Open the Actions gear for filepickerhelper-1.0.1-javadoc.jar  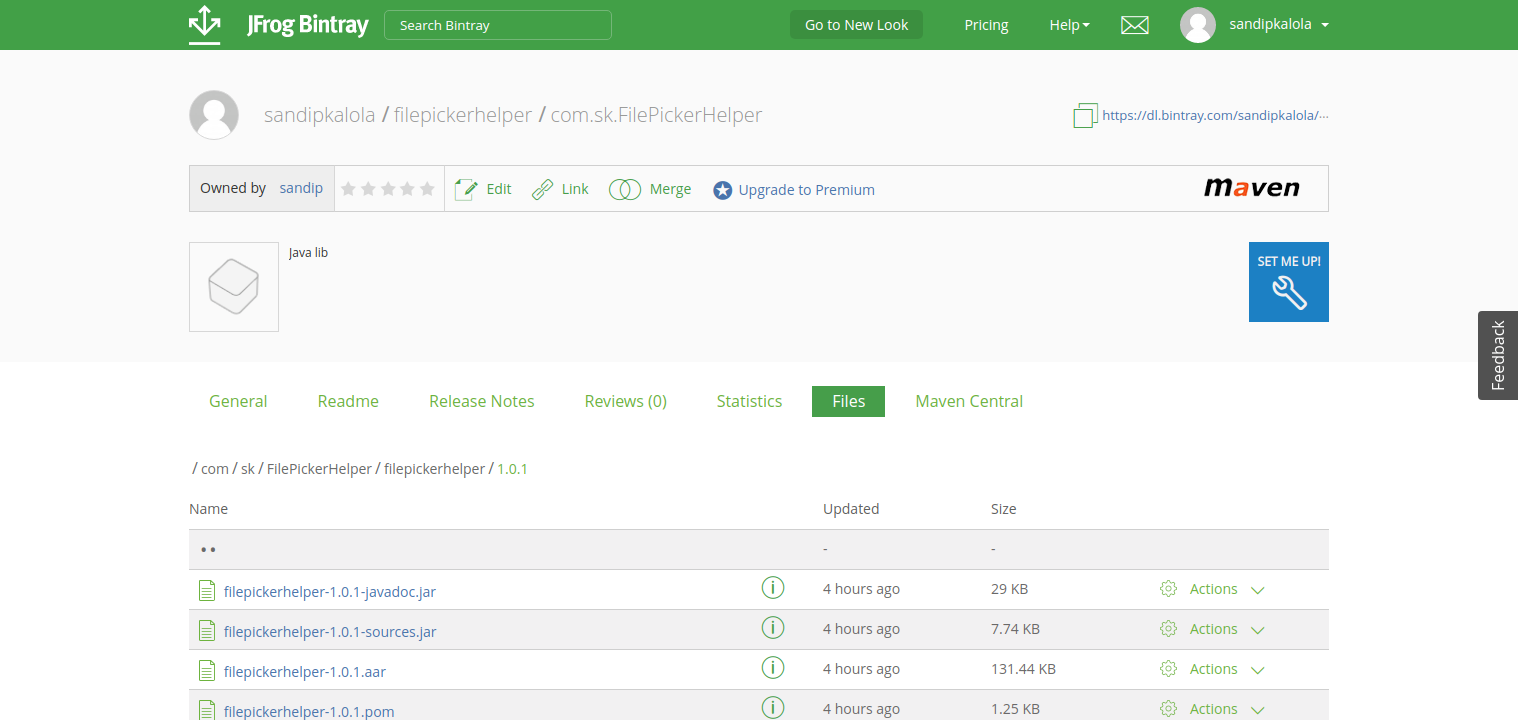(x=1168, y=588)
